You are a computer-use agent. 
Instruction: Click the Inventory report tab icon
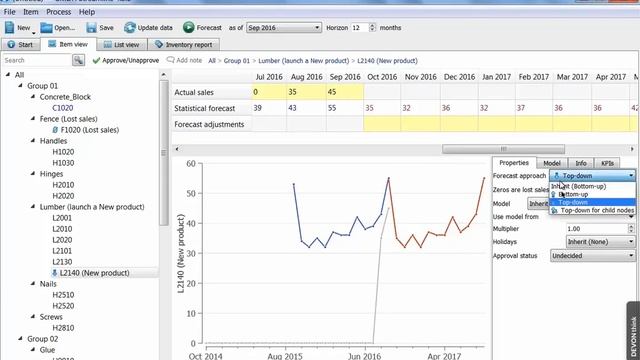coord(159,44)
